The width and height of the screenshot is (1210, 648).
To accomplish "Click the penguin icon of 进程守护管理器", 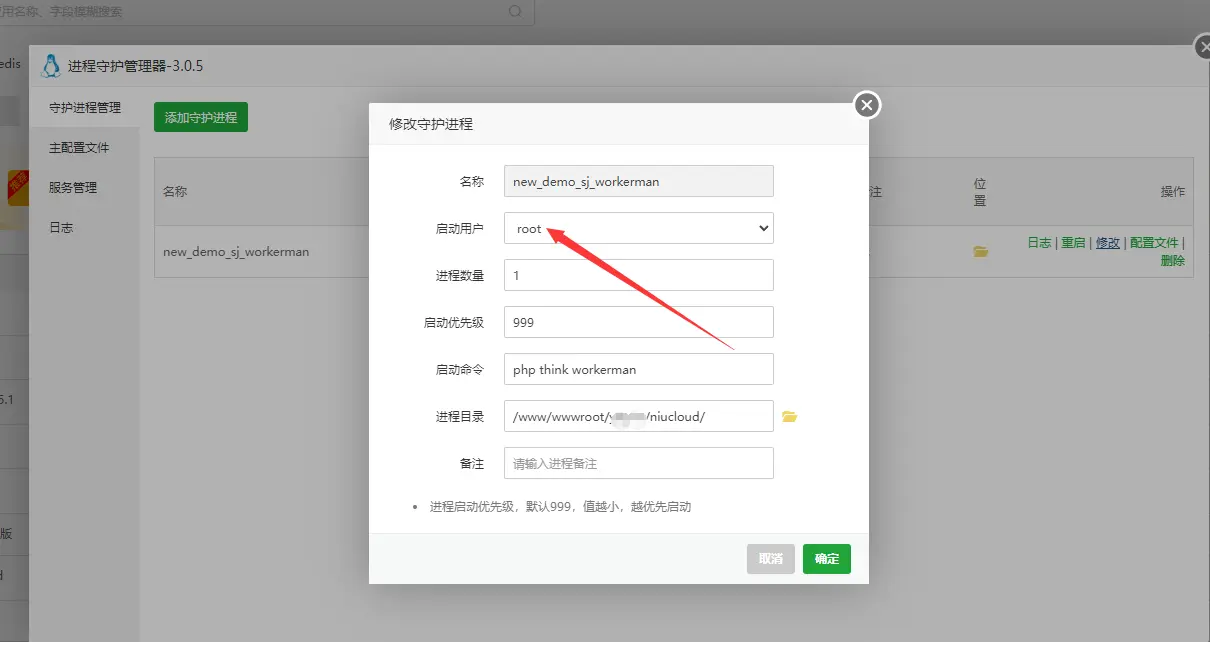I will [x=50, y=67].
